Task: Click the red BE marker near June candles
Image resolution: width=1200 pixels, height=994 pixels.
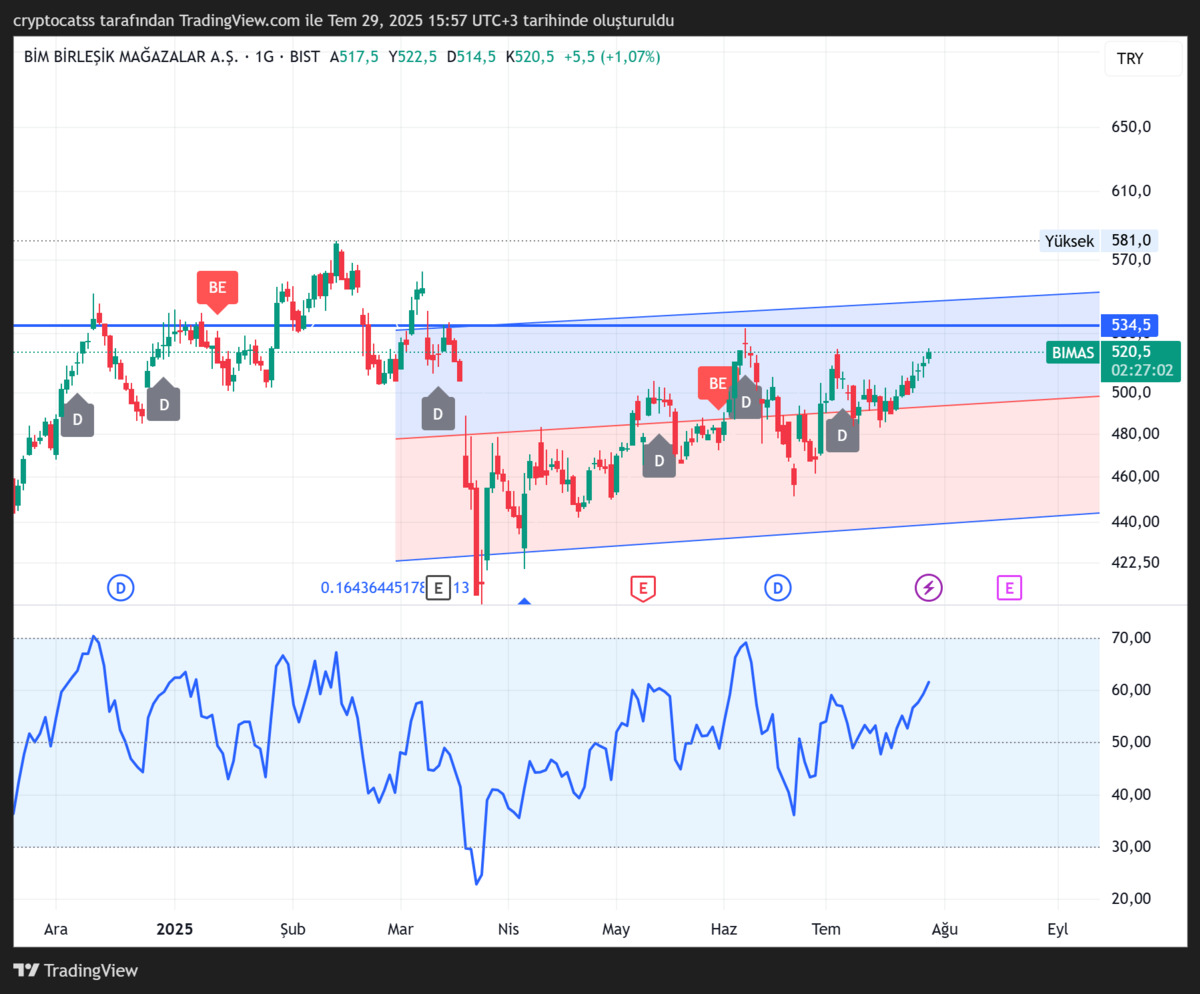Action: 718,386
